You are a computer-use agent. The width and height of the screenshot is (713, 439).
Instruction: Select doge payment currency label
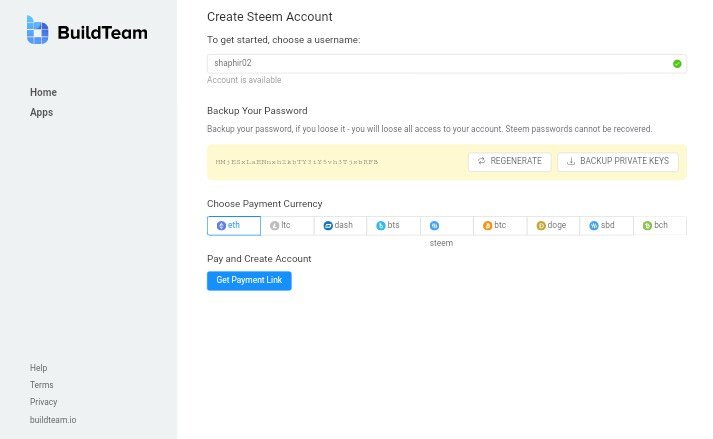coord(557,225)
